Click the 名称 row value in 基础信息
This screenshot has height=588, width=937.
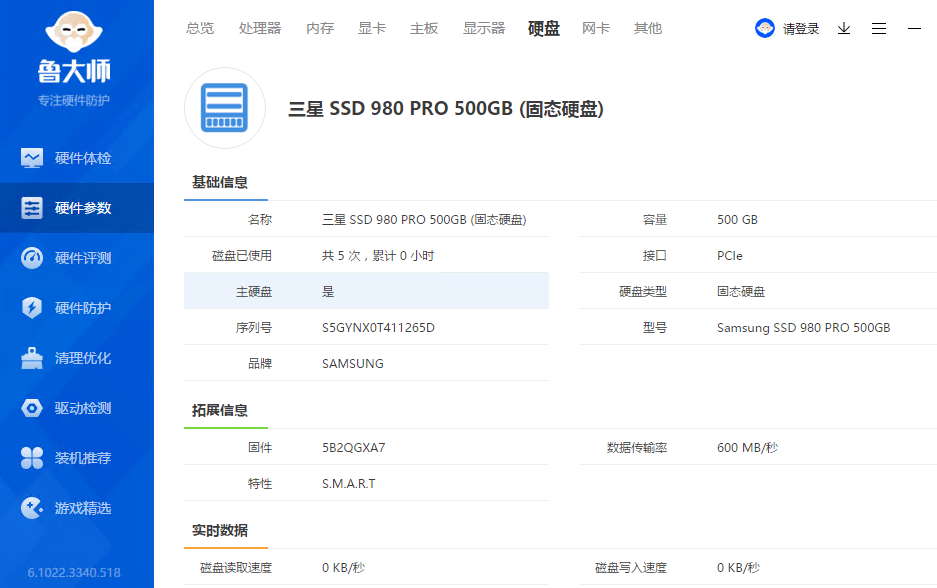pyautogui.click(x=424, y=219)
